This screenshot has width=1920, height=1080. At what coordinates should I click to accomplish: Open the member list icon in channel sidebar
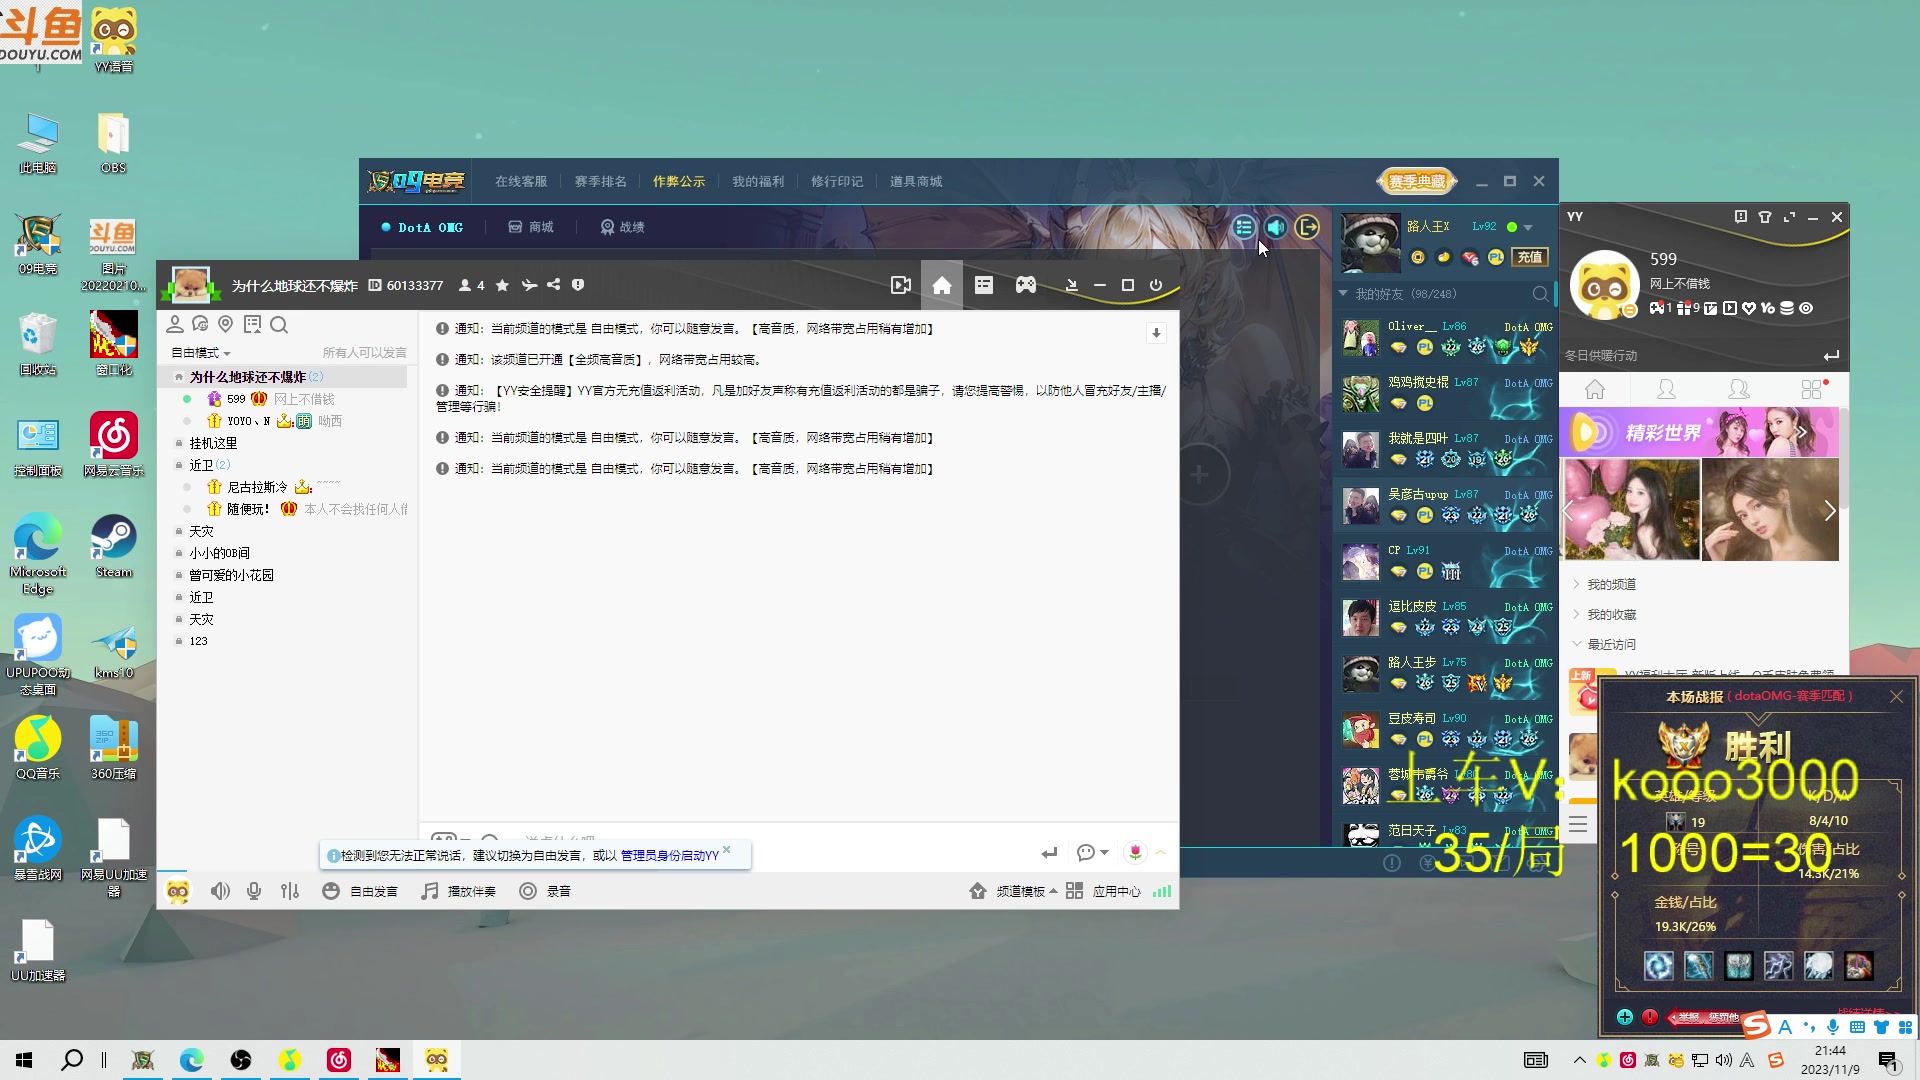(x=175, y=324)
